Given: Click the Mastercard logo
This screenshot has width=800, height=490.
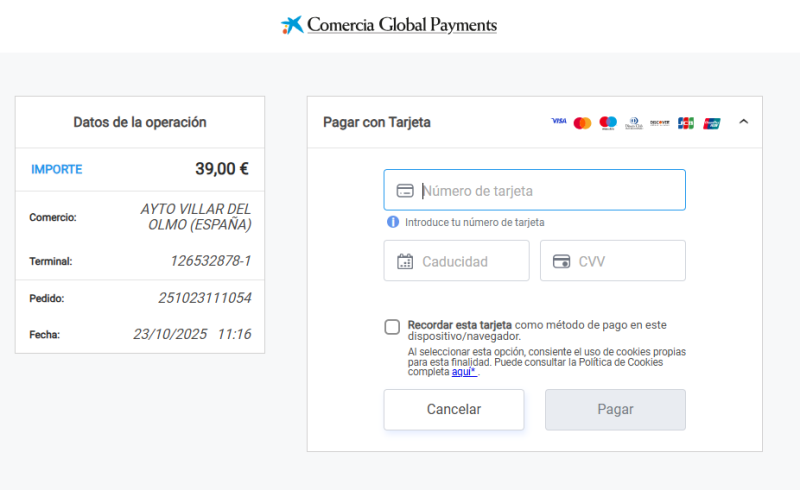Looking at the screenshot, I should point(582,123).
